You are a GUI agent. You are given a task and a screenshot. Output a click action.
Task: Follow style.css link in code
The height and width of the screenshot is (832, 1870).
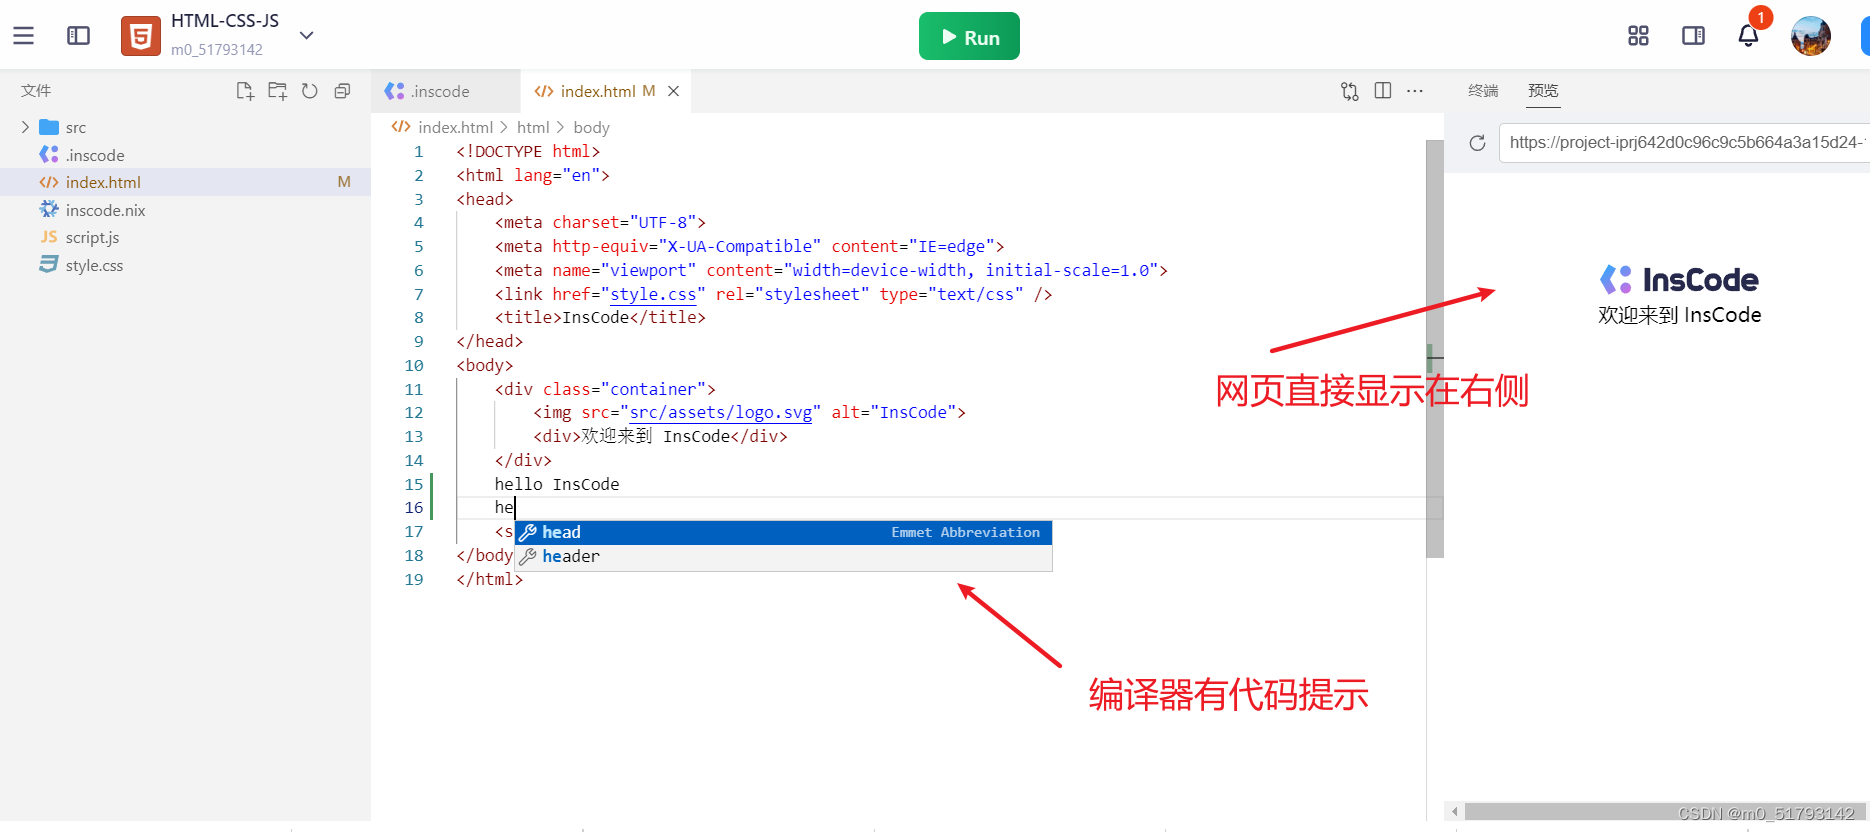point(653,294)
